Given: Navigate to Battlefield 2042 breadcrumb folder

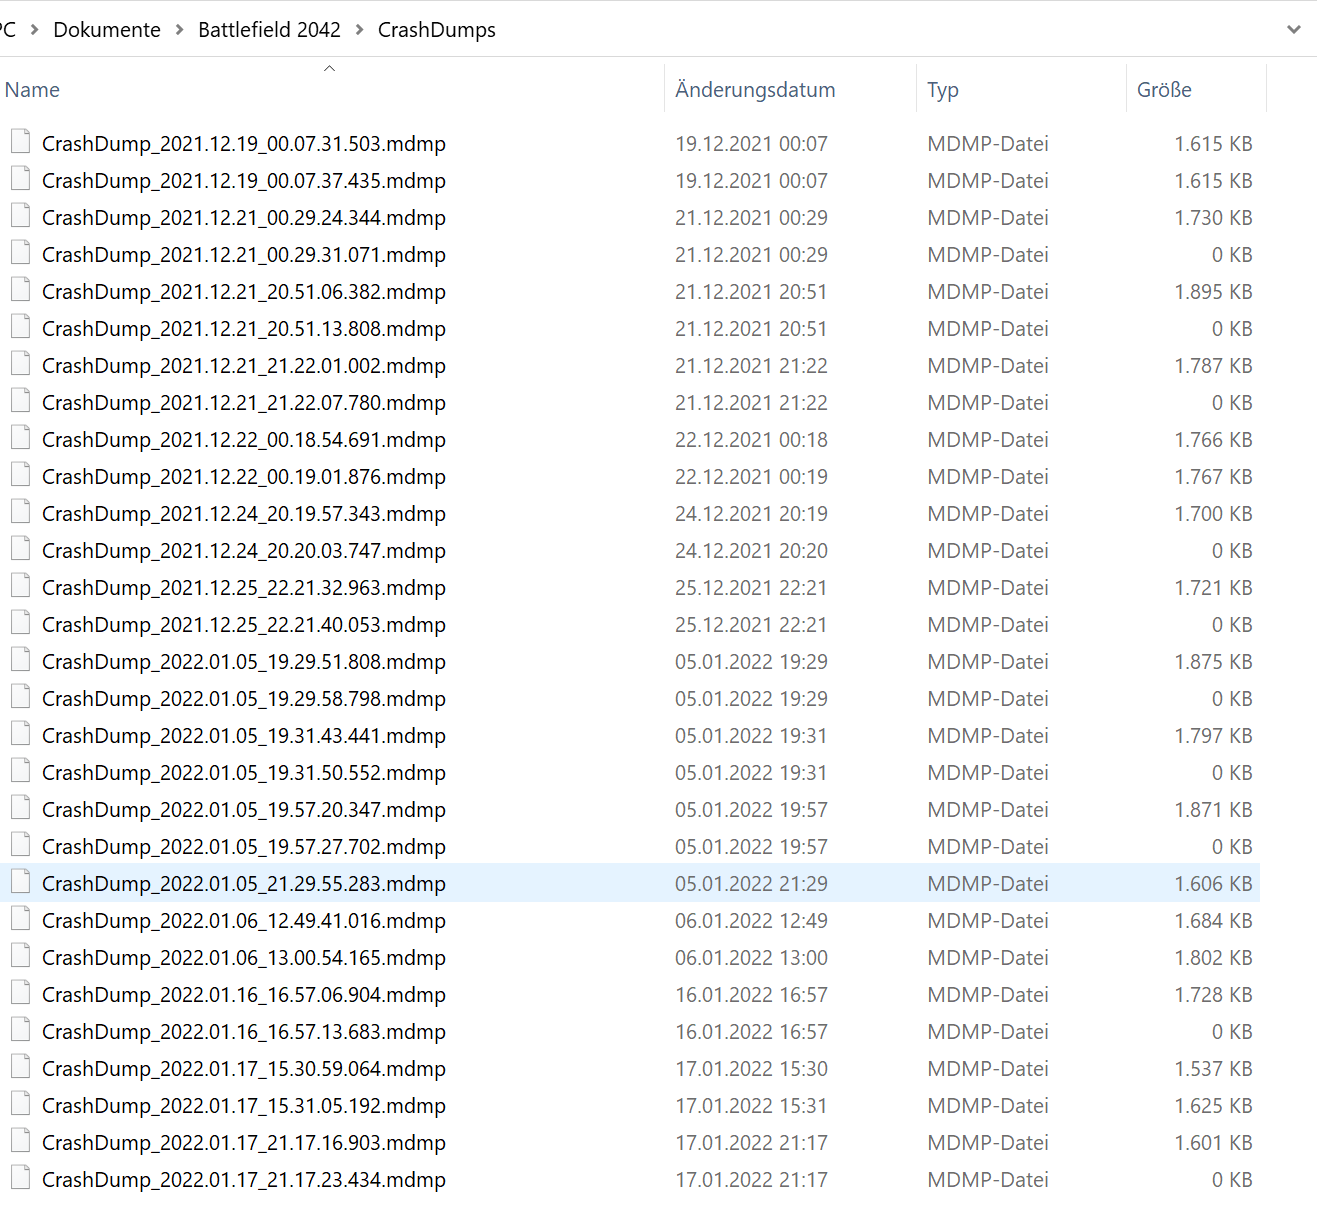Looking at the screenshot, I should pyautogui.click(x=270, y=30).
